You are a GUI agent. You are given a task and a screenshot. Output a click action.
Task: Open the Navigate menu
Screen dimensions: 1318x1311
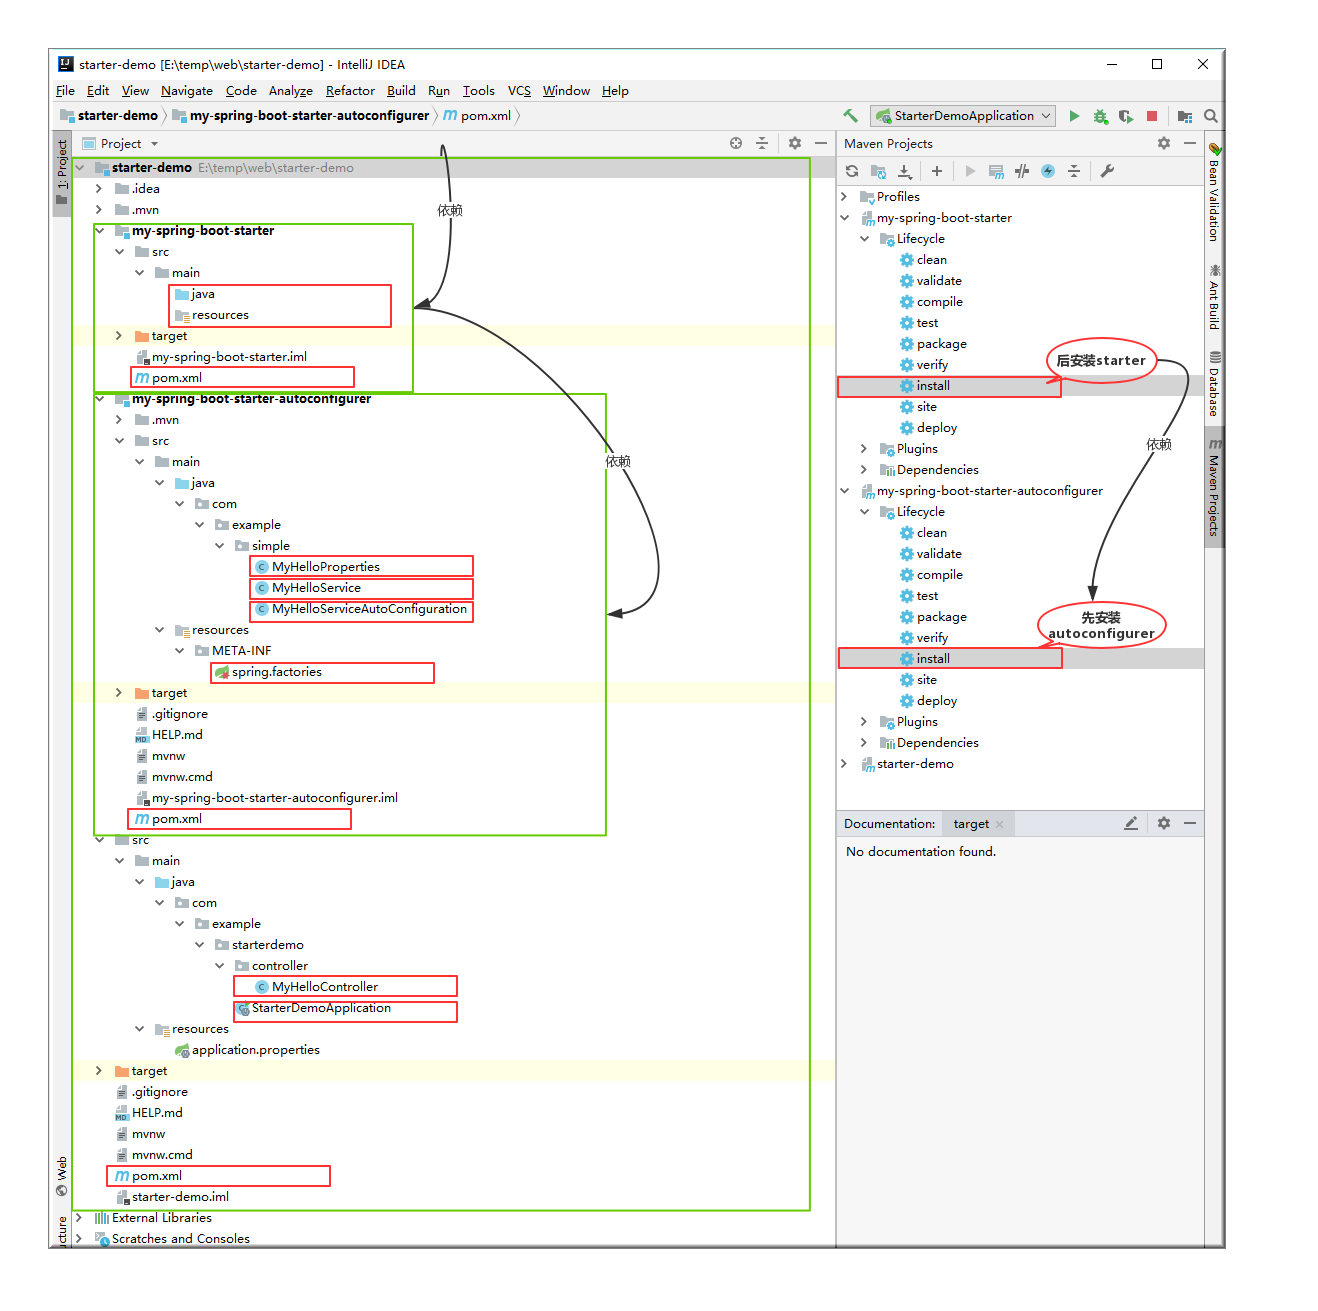187,91
